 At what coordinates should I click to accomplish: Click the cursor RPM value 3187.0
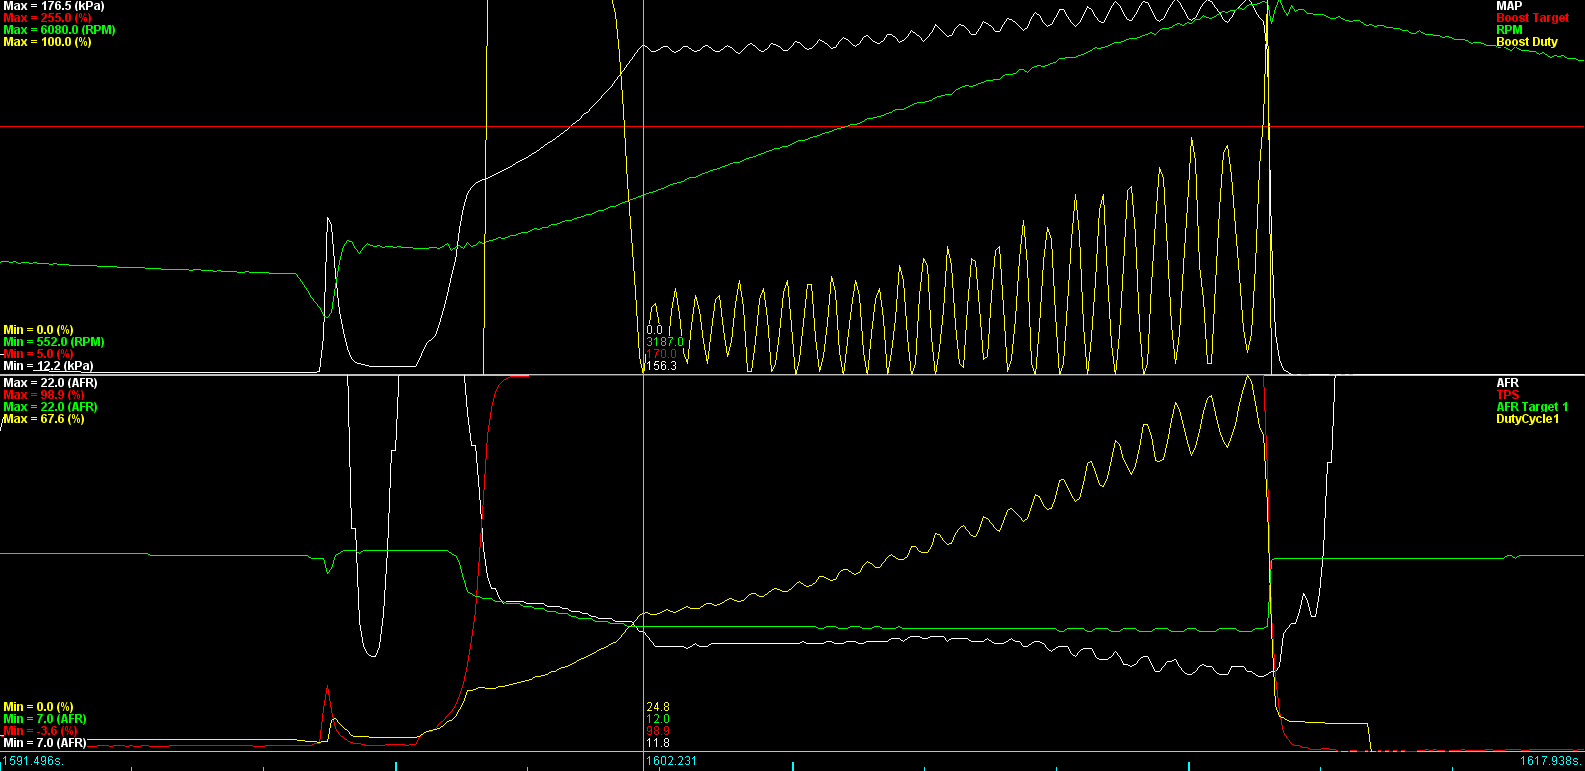[x=665, y=342]
